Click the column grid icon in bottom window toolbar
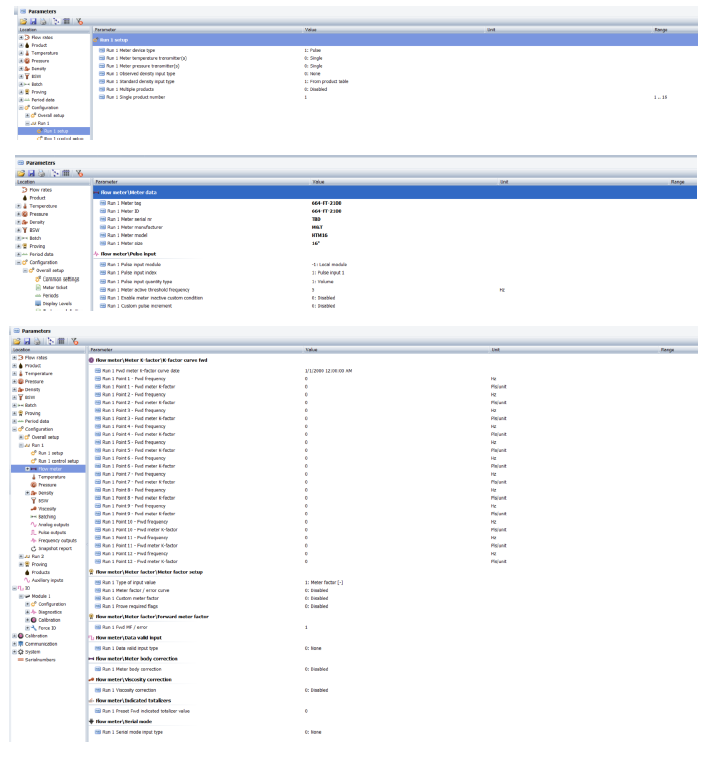The height and width of the screenshot is (757, 715). [61, 341]
